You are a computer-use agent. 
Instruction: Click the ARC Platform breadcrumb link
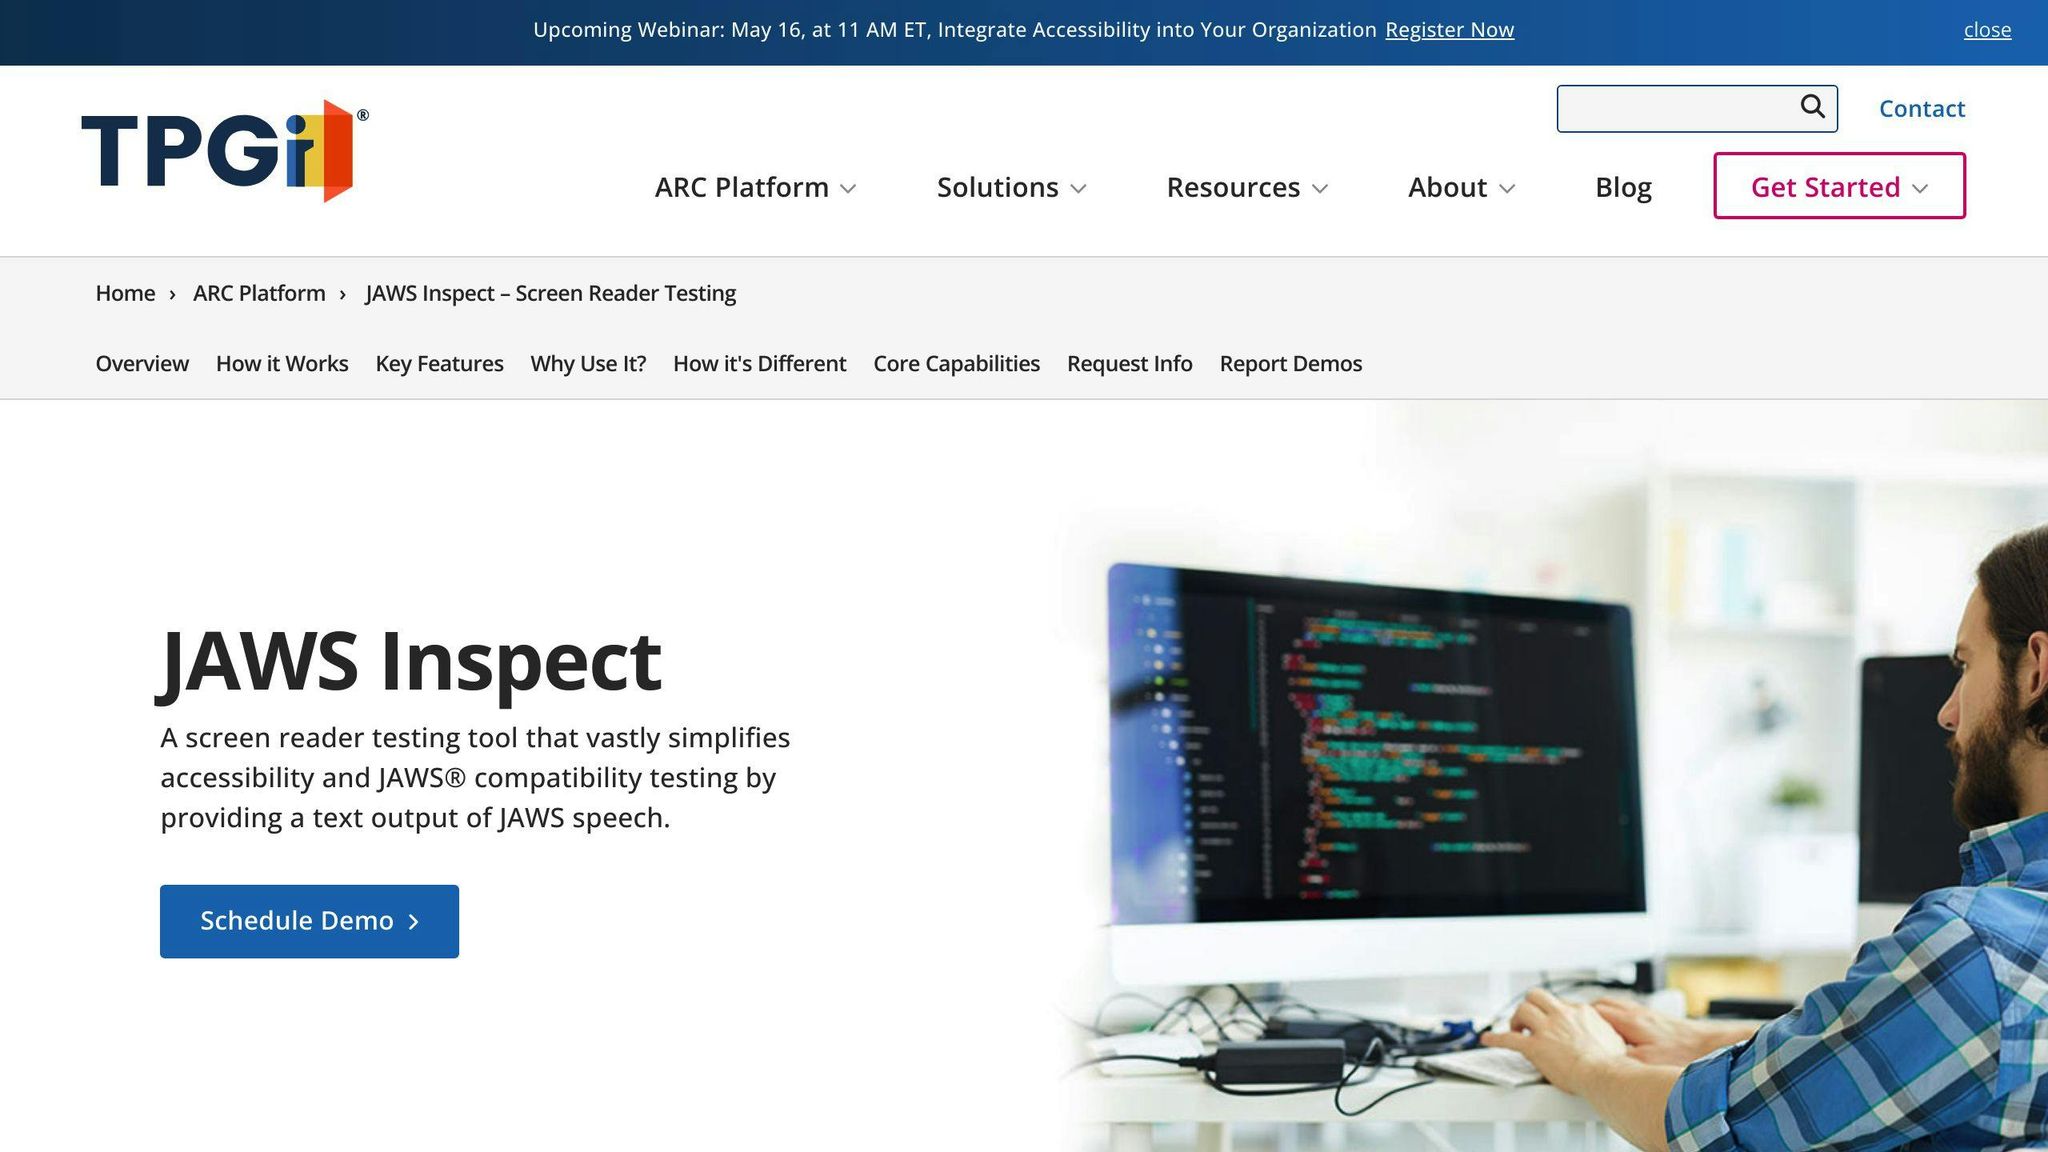259,293
